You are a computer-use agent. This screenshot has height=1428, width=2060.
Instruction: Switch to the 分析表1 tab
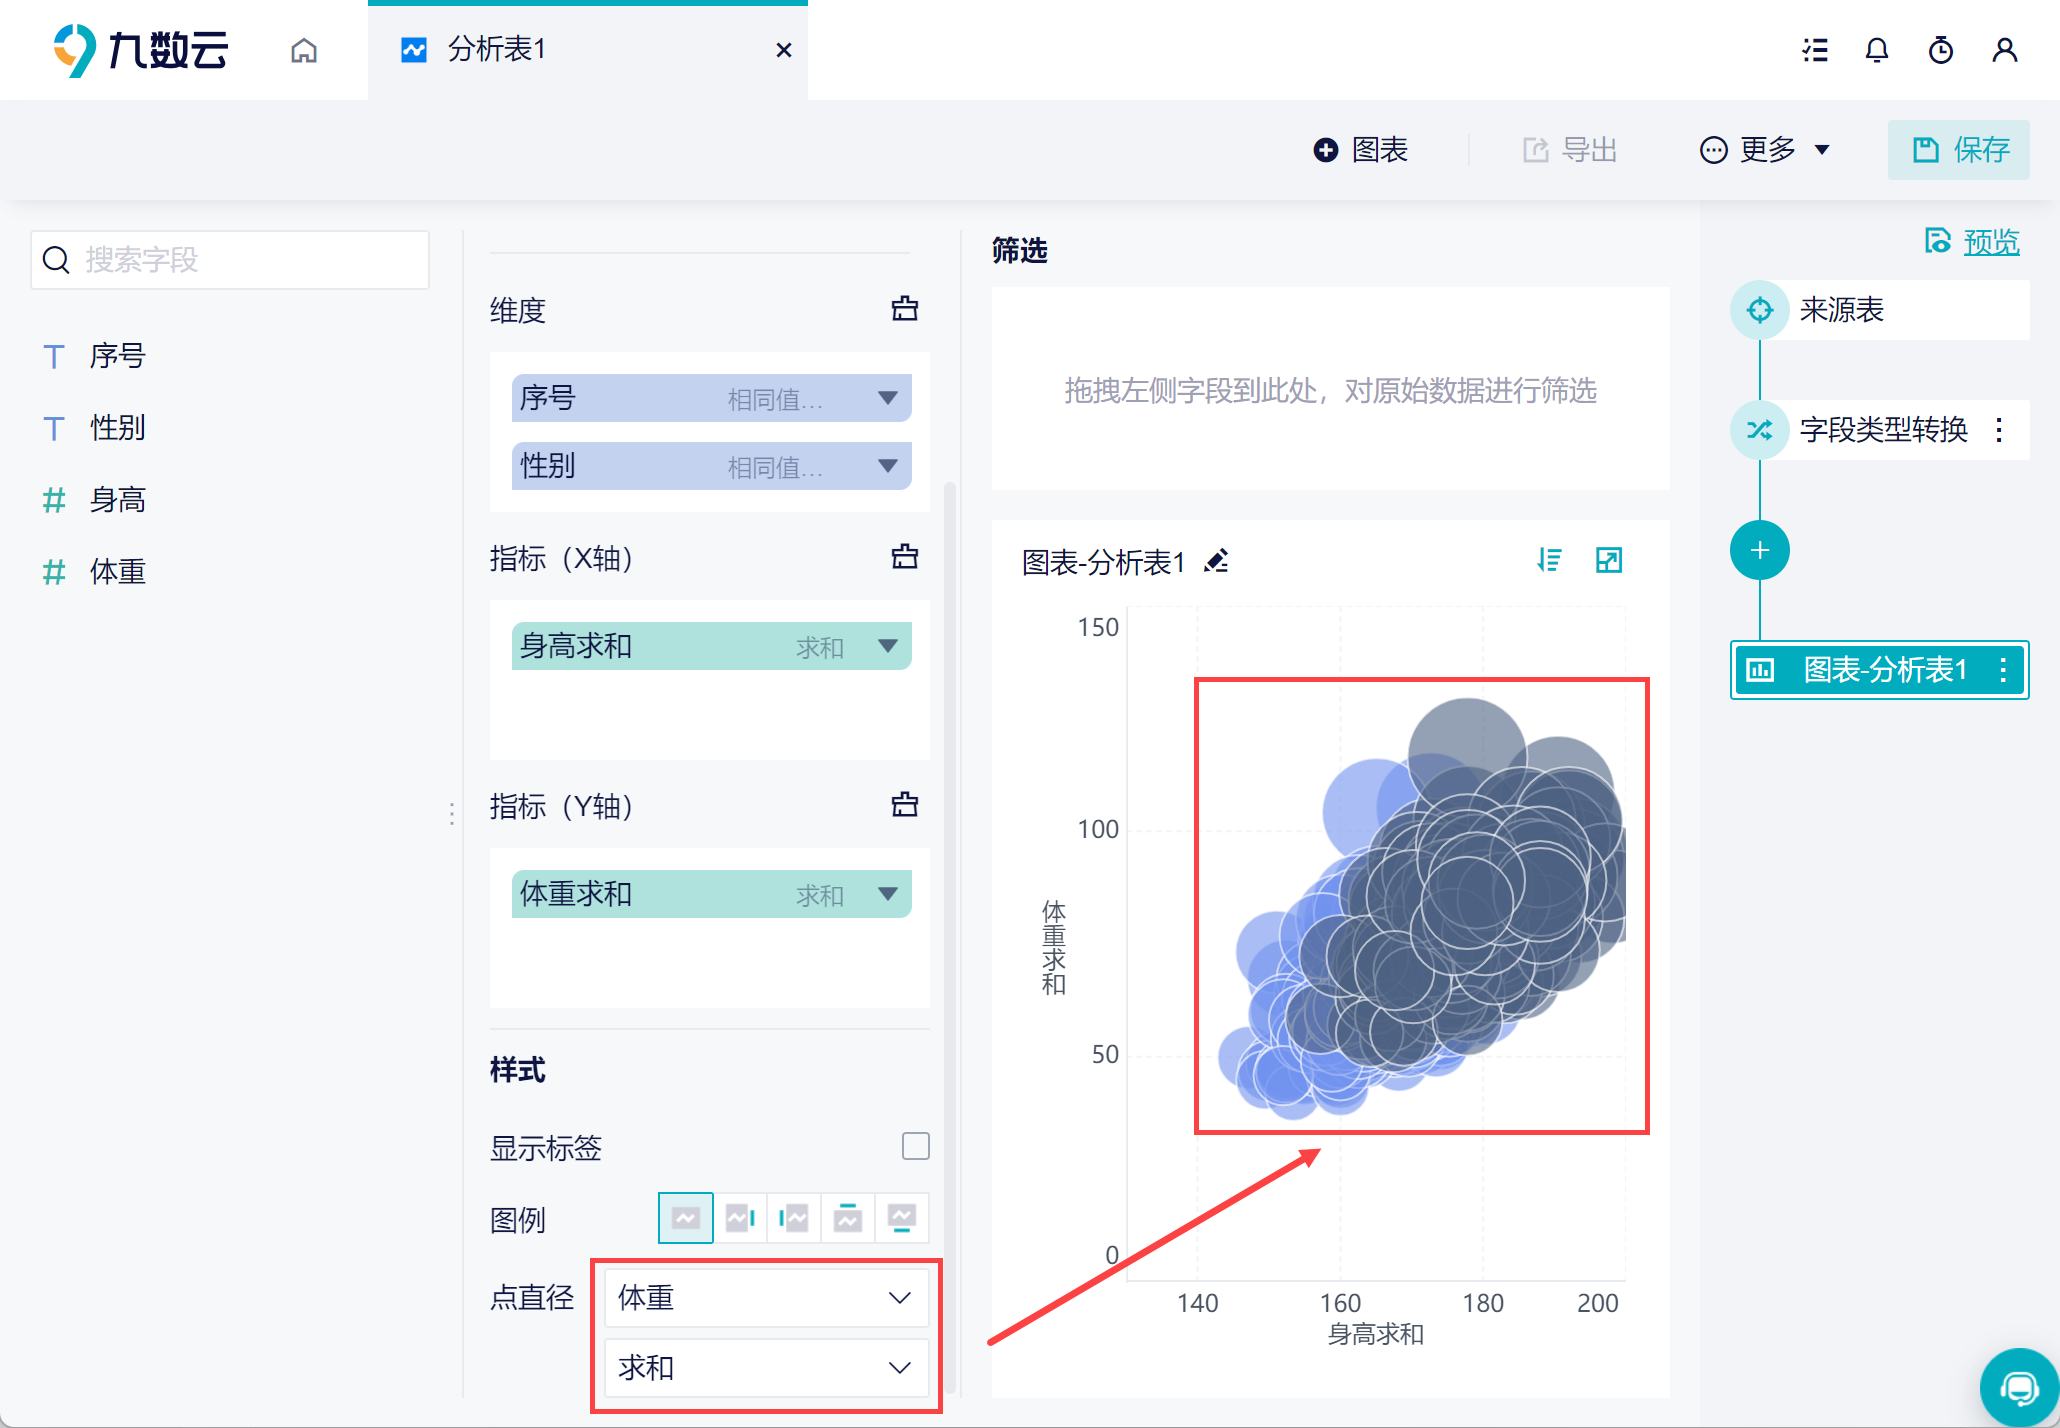pyautogui.click(x=496, y=50)
